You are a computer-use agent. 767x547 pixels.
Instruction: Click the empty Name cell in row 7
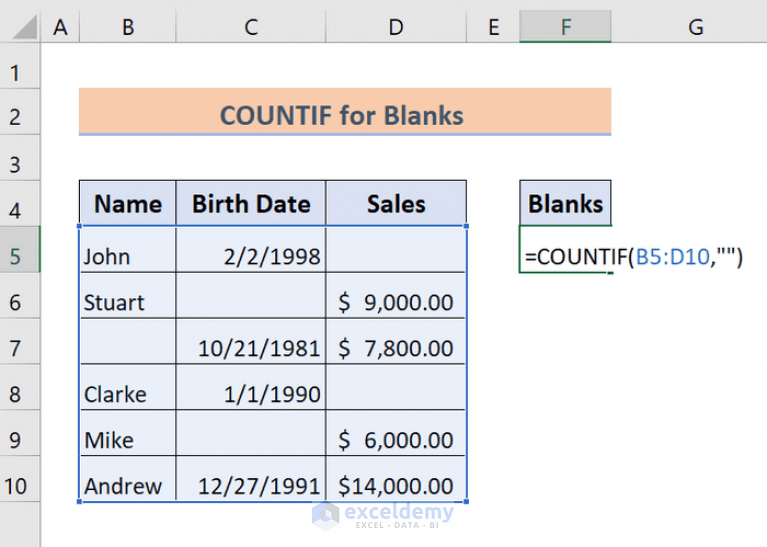coord(128,342)
